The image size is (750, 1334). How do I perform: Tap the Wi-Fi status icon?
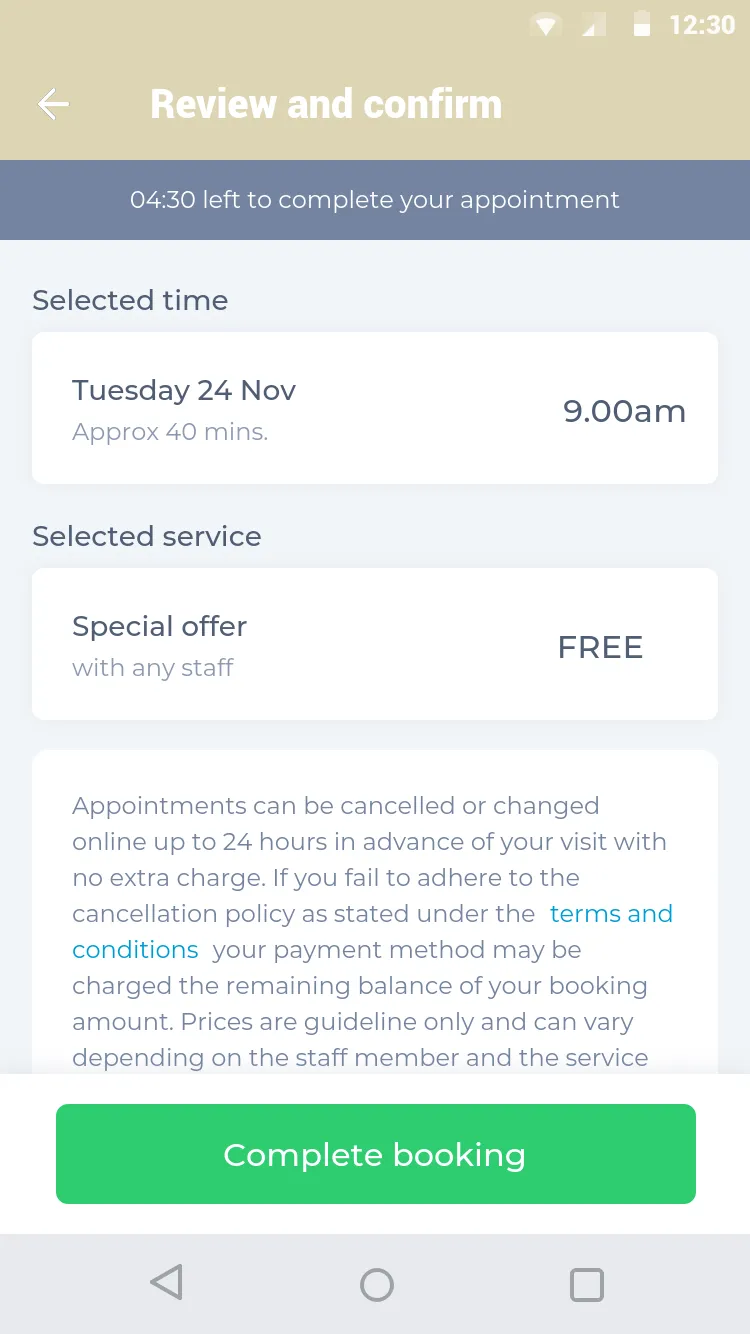click(x=545, y=26)
